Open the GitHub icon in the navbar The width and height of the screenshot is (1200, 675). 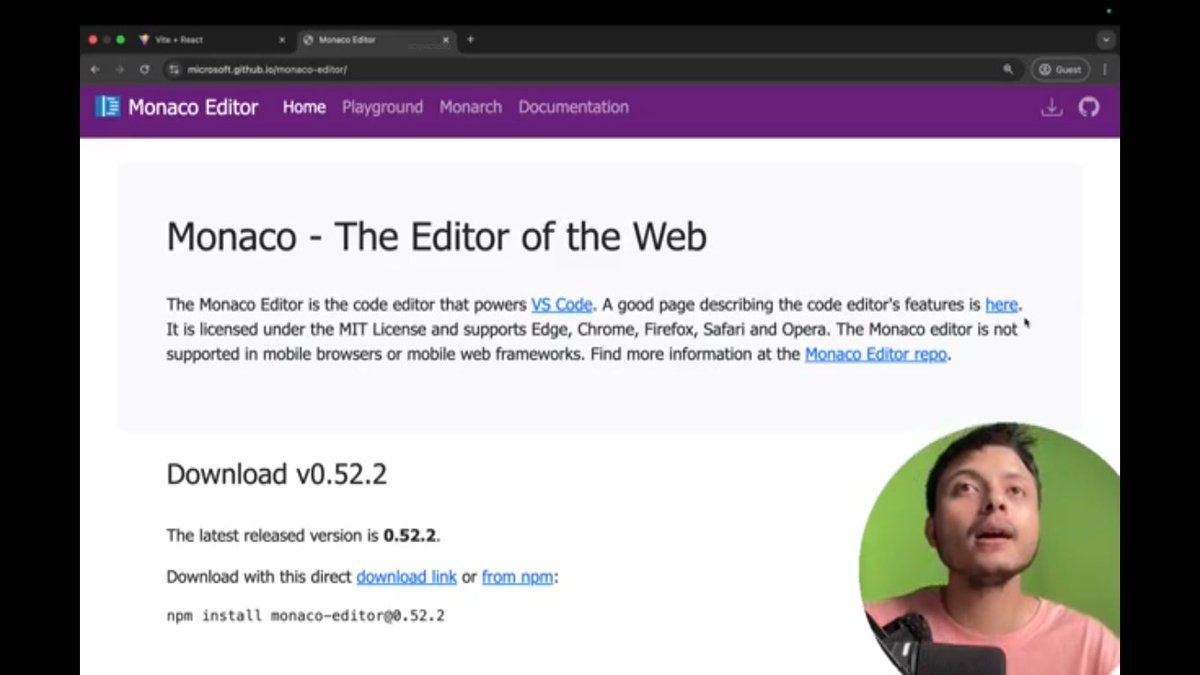[1089, 107]
